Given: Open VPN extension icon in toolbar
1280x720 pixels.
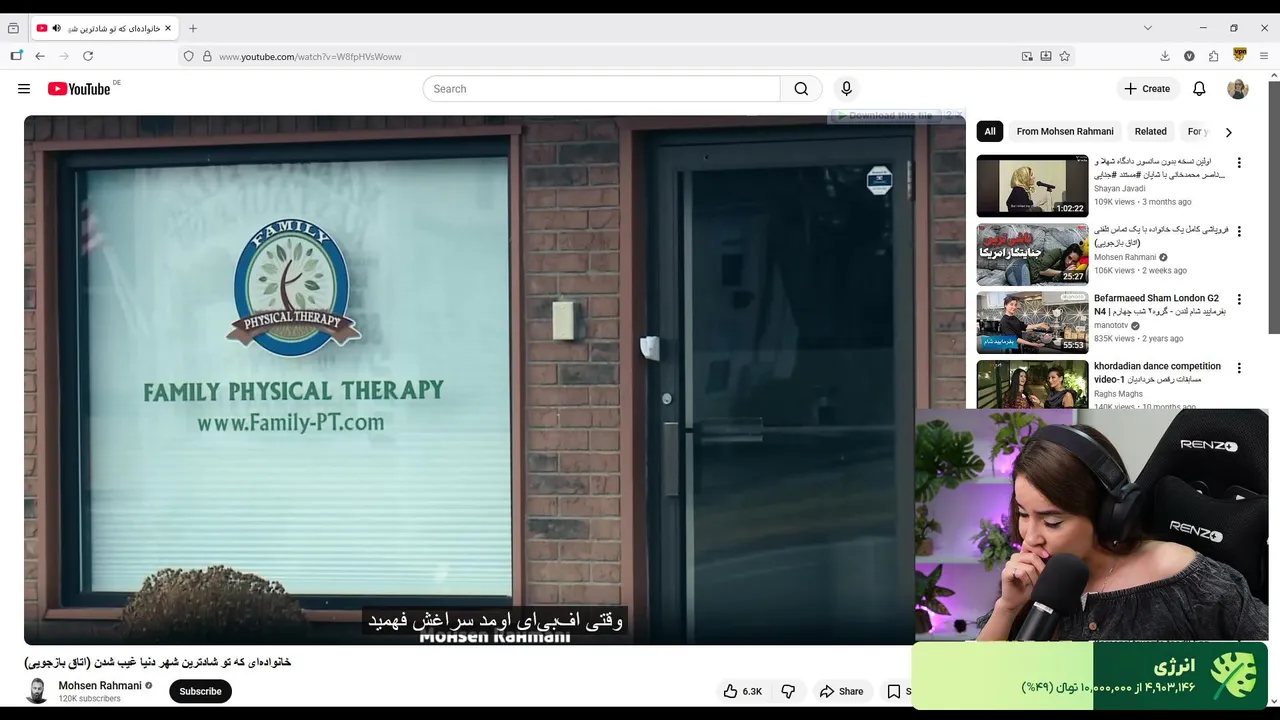Looking at the screenshot, I should click(1240, 55).
